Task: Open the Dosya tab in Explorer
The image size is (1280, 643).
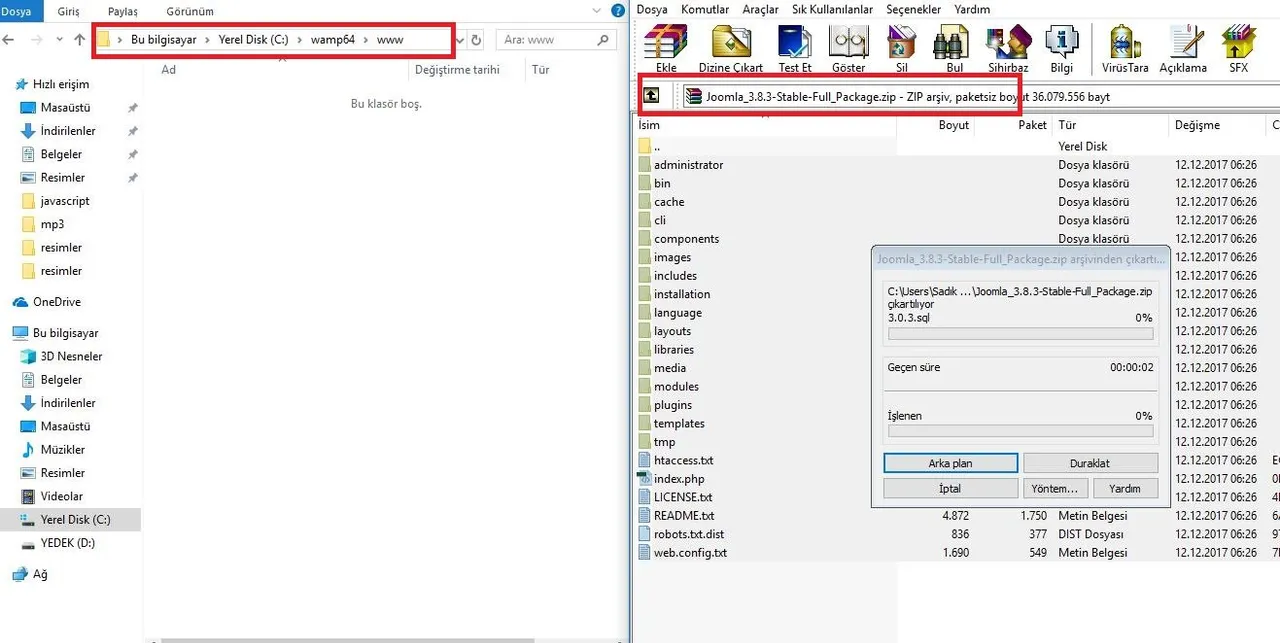Action: (21, 11)
